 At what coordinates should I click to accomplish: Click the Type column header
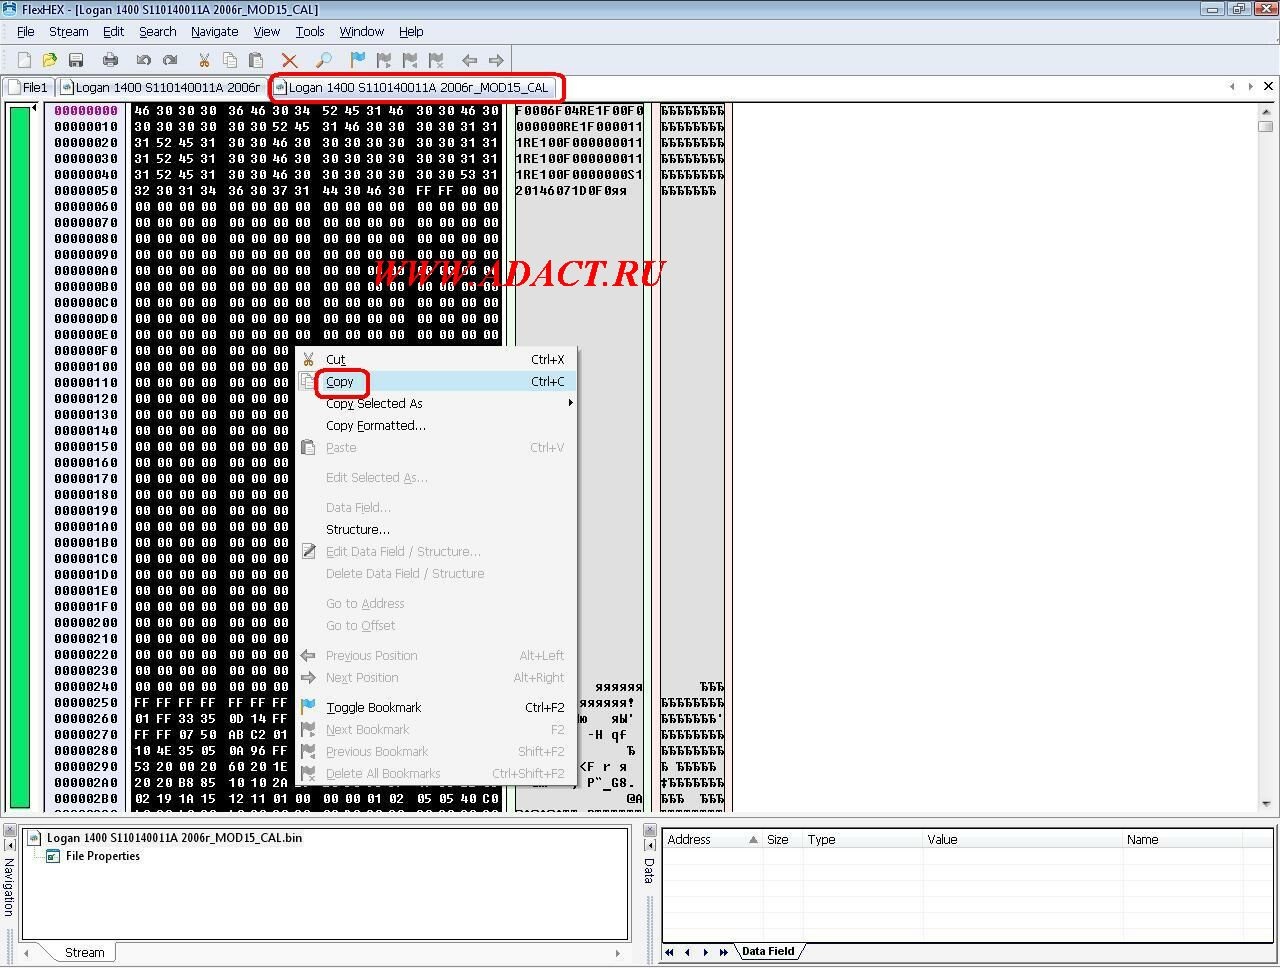coord(863,840)
